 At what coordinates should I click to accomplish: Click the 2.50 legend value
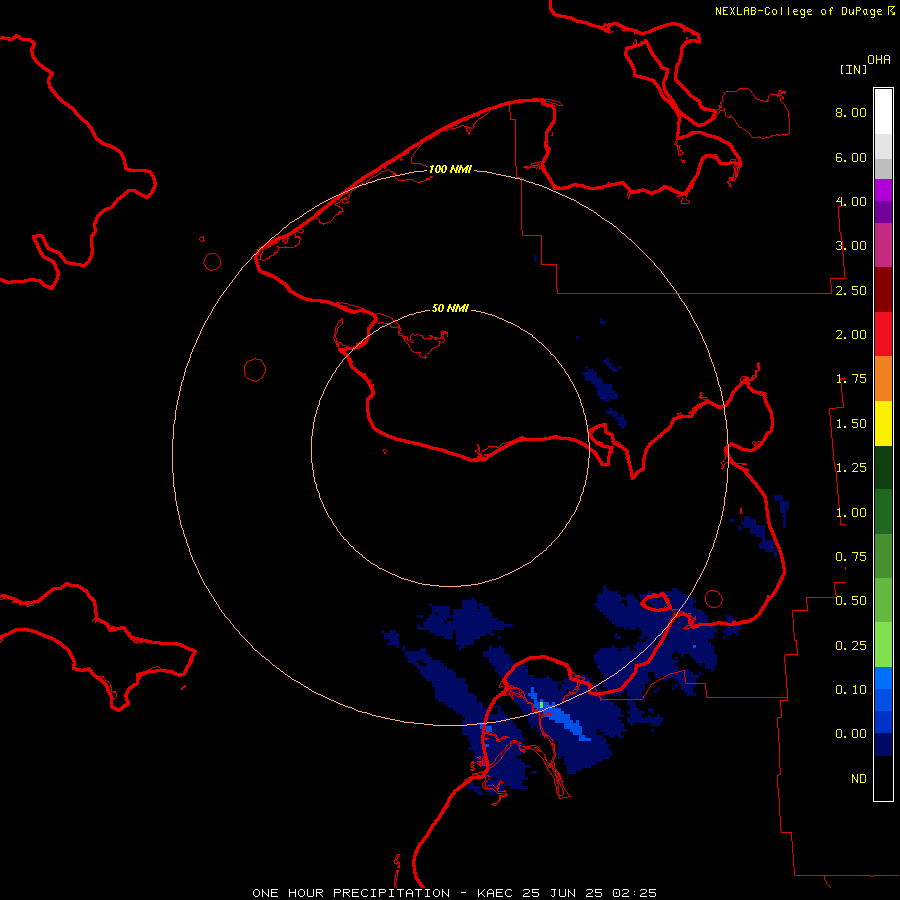click(851, 290)
